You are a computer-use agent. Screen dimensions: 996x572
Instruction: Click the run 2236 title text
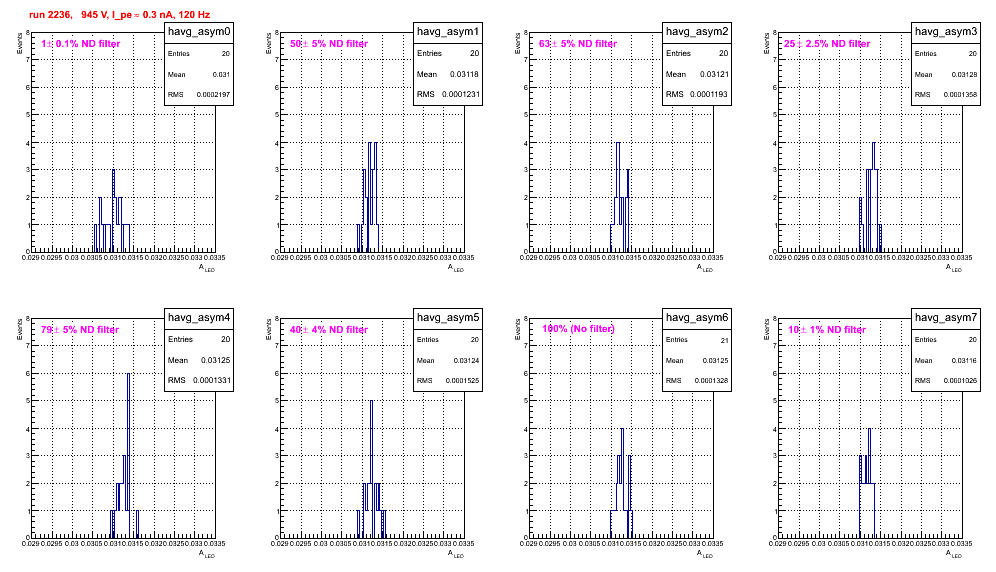[x=119, y=14]
